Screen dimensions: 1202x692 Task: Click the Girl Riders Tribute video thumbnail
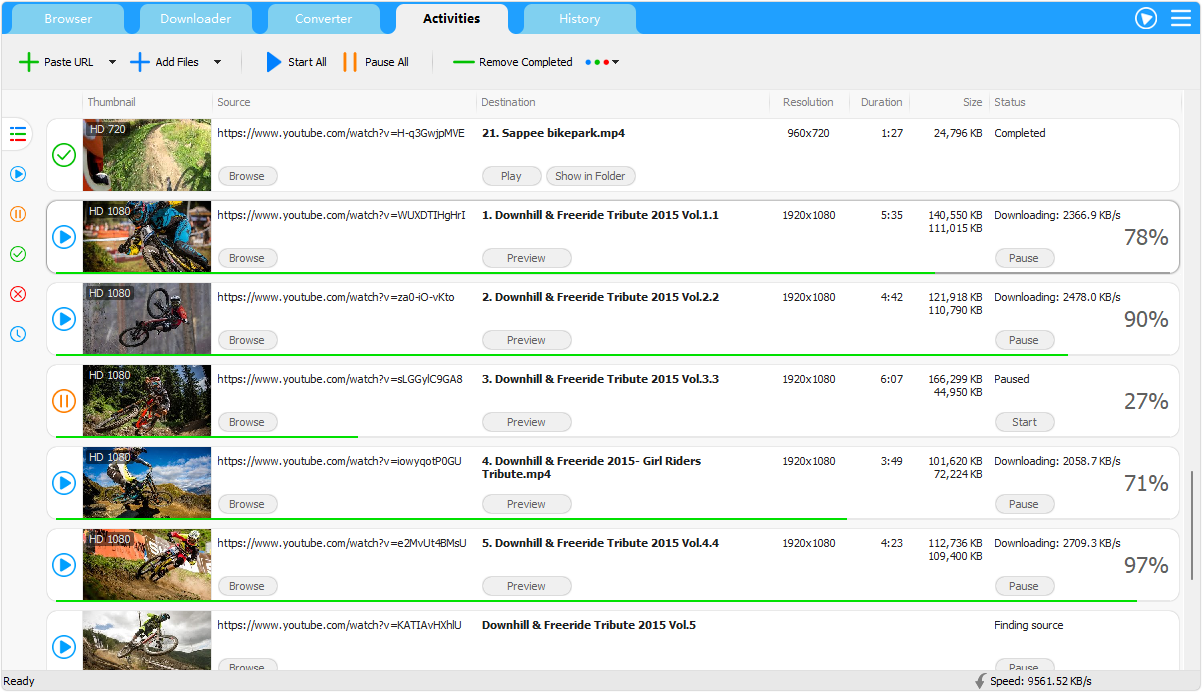point(147,483)
